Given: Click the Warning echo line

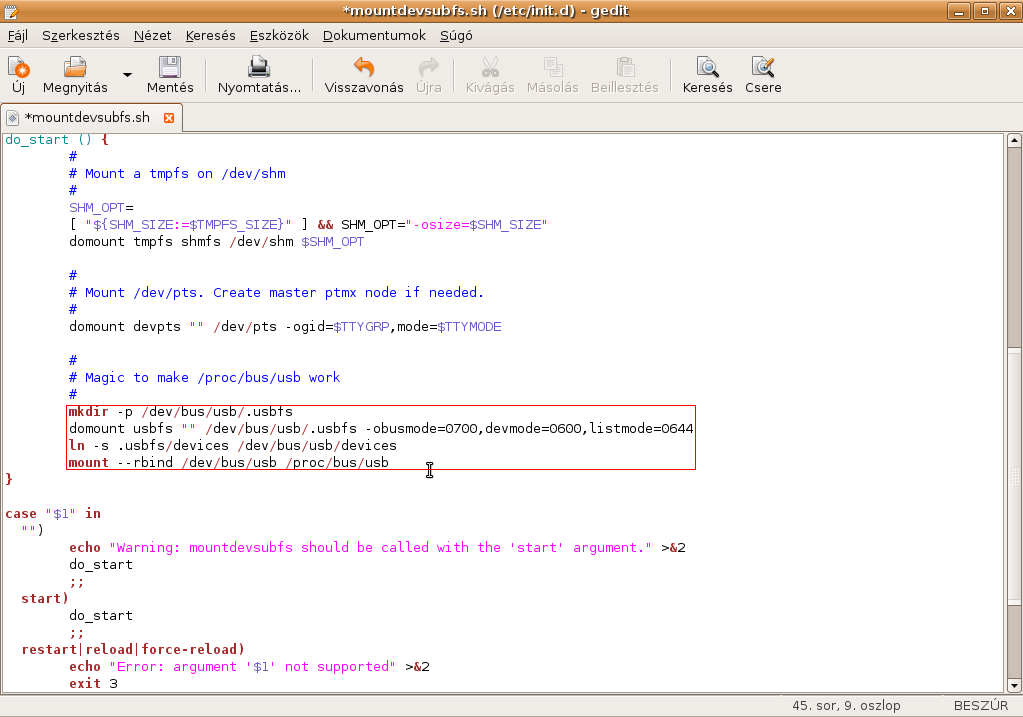Looking at the screenshot, I should tap(377, 547).
